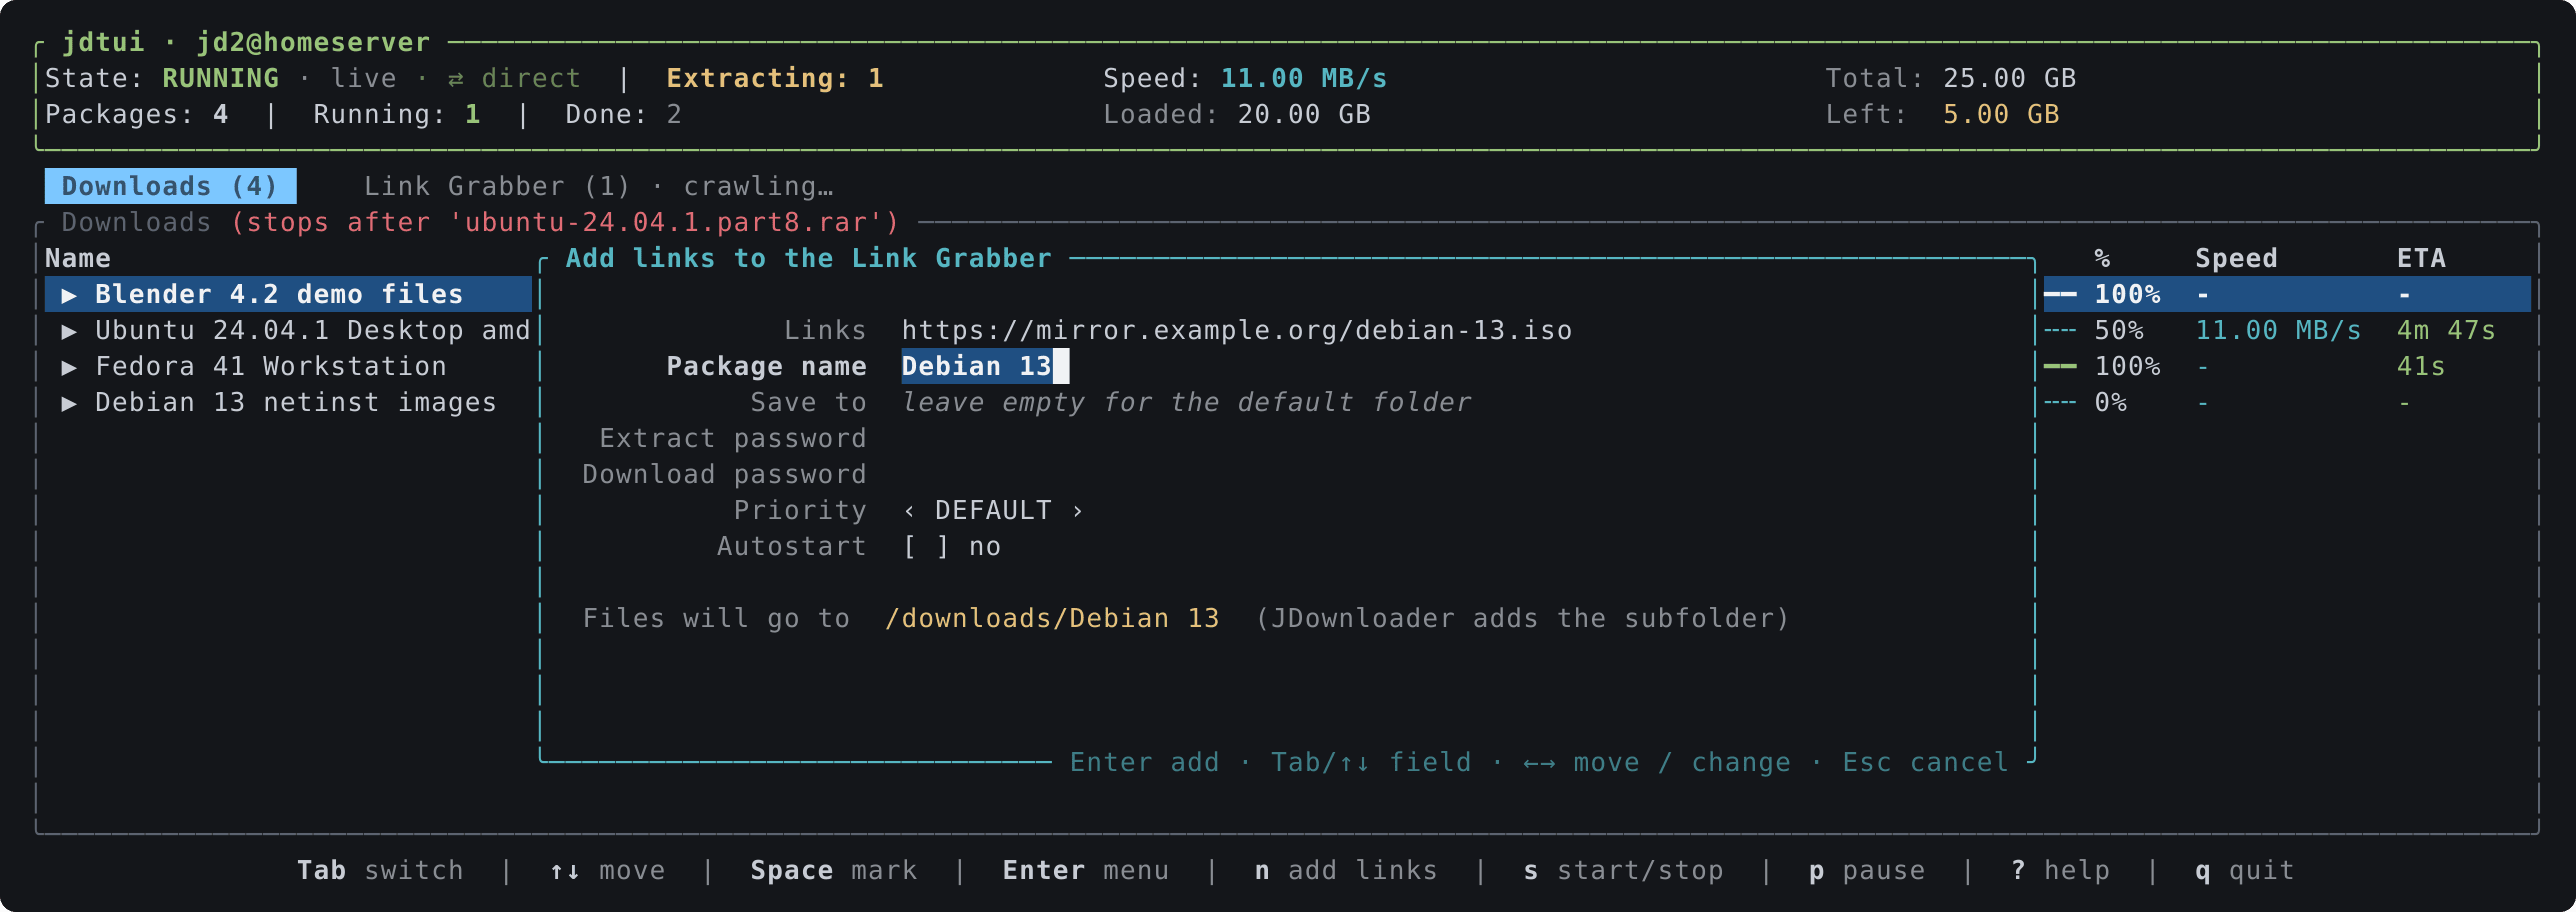The image size is (2576, 912).
Task: Click 'Enter add' in dialog footer
Action: pos(1144,763)
